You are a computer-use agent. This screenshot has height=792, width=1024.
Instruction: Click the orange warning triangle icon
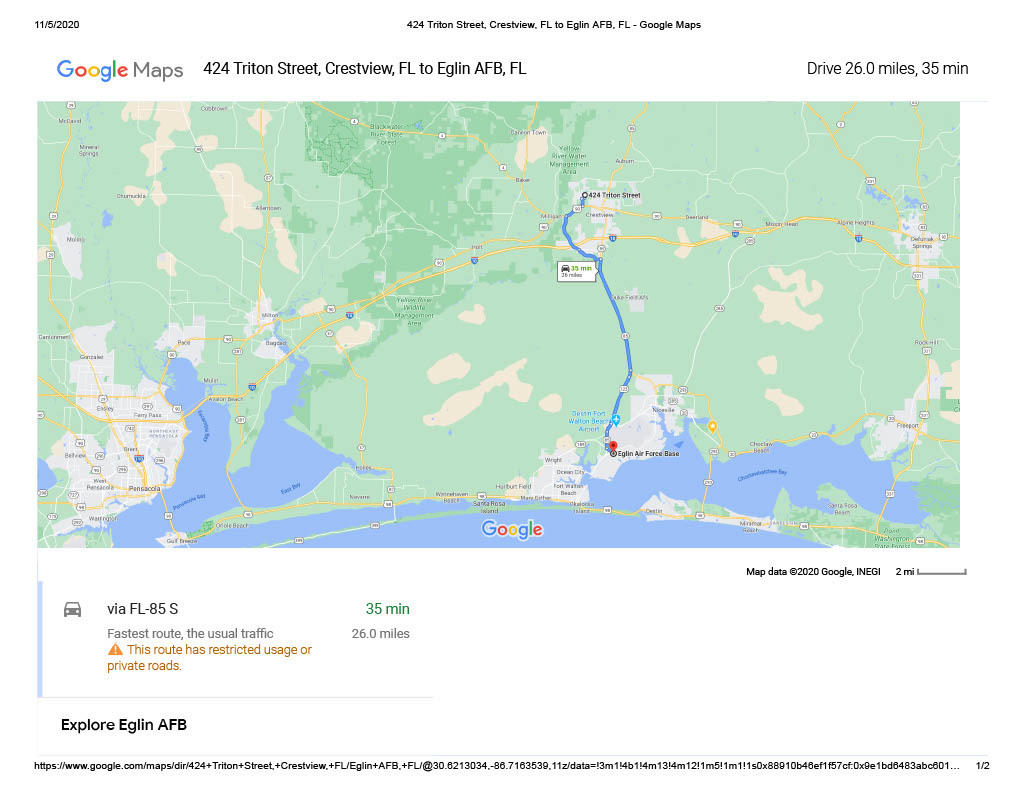[x=115, y=650]
